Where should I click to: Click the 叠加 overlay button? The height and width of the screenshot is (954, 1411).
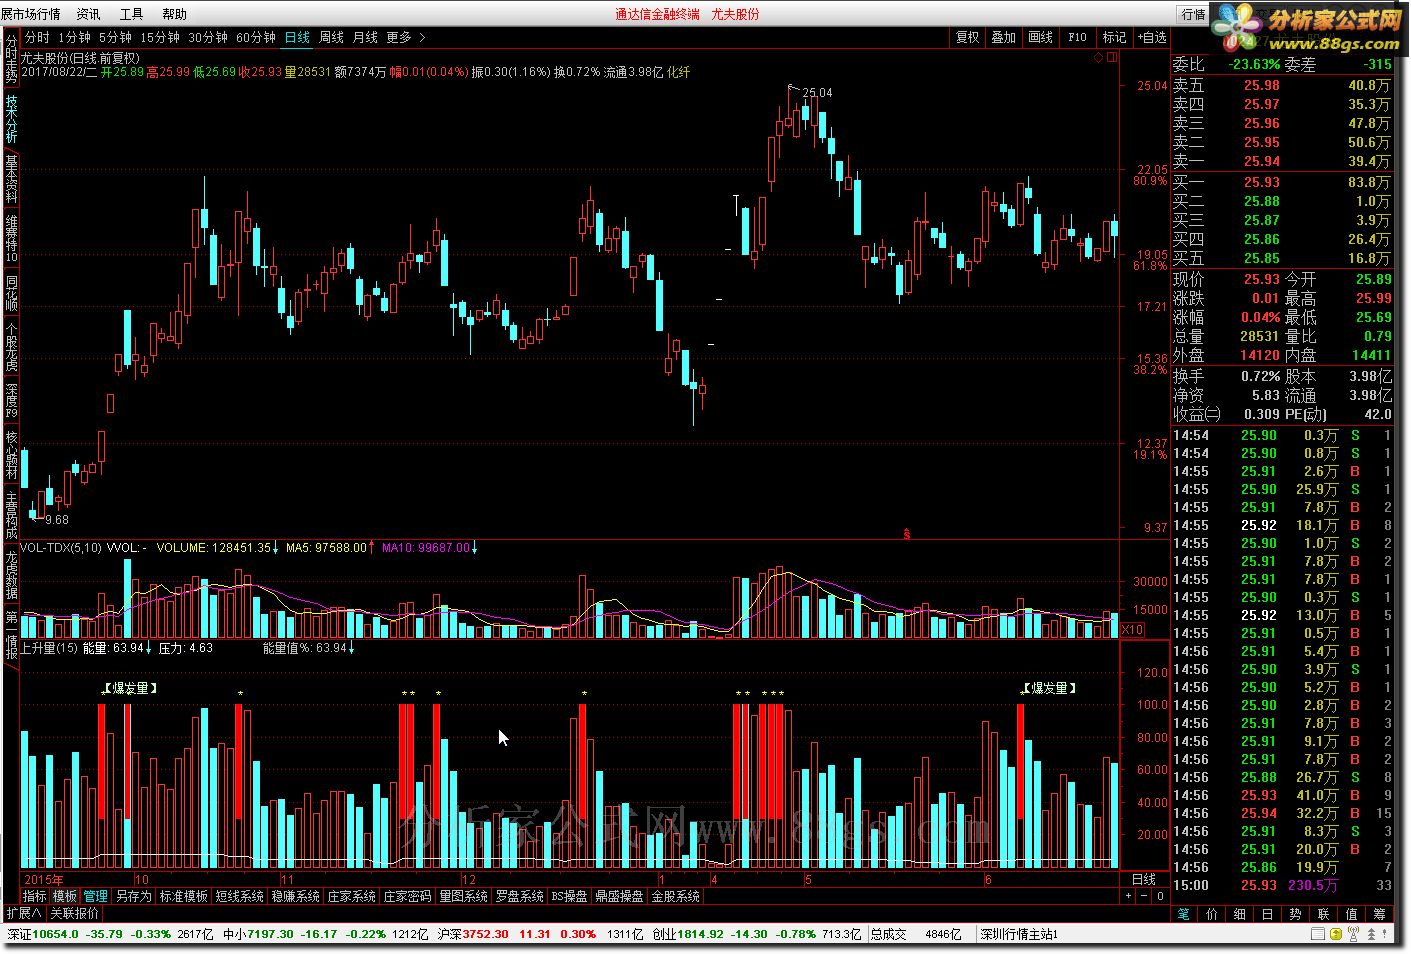pos(1004,37)
